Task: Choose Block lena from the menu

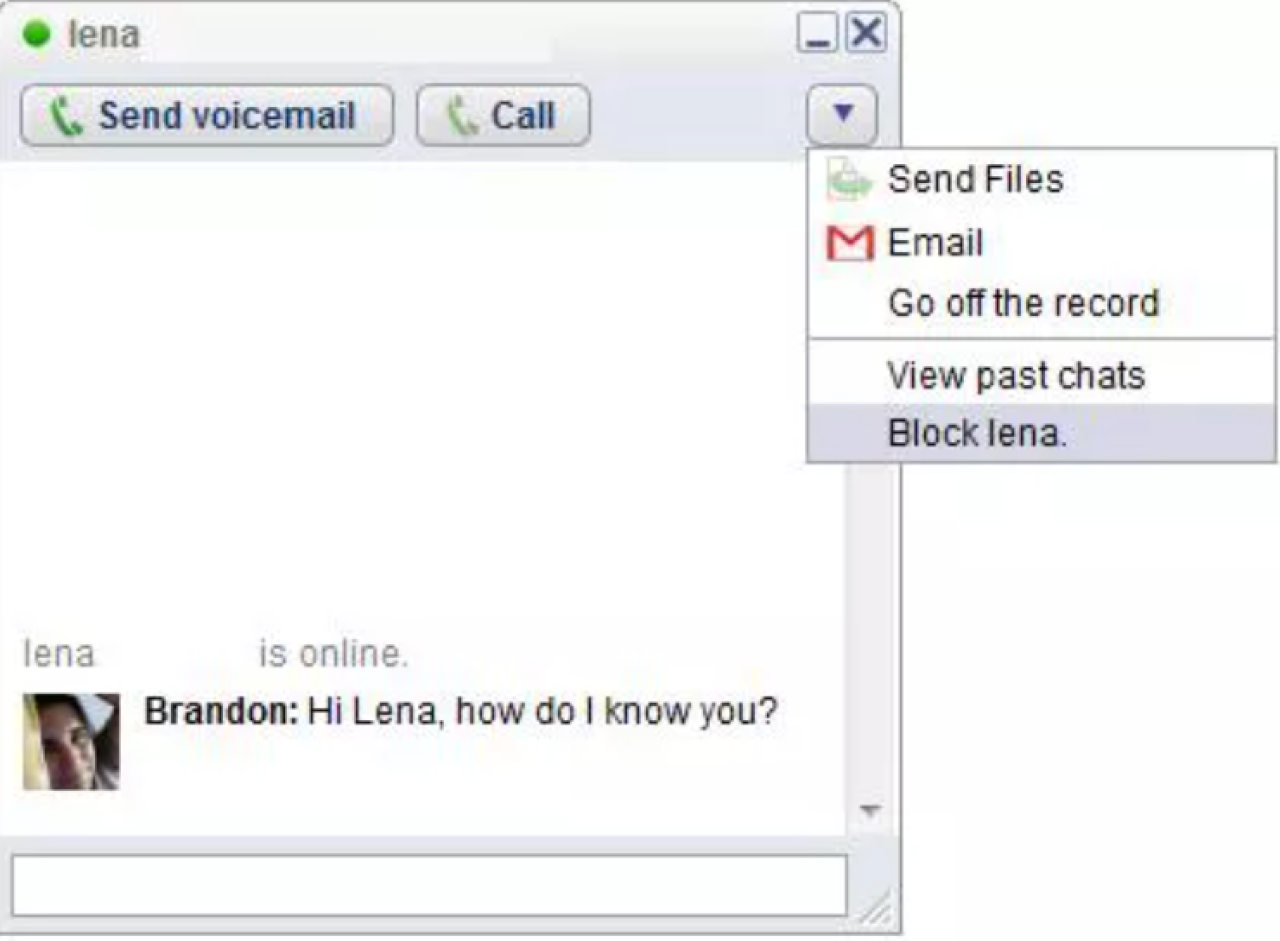Action: (x=977, y=434)
